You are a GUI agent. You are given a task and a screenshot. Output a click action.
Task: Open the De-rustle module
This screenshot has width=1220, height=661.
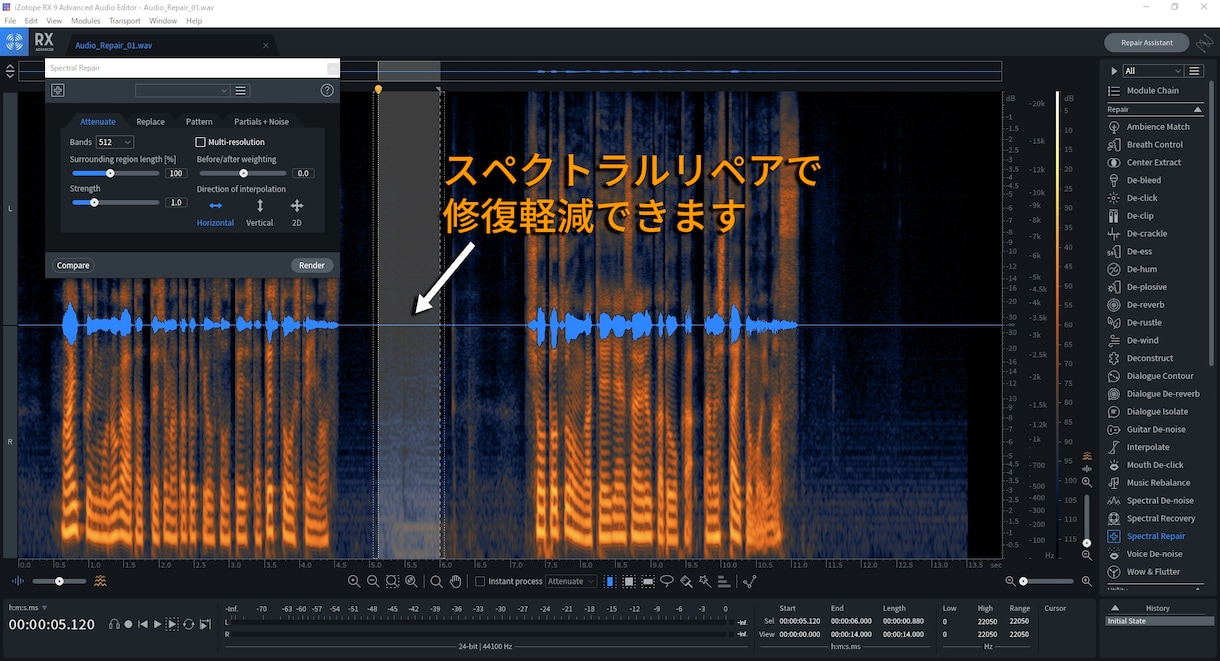pos(1155,323)
